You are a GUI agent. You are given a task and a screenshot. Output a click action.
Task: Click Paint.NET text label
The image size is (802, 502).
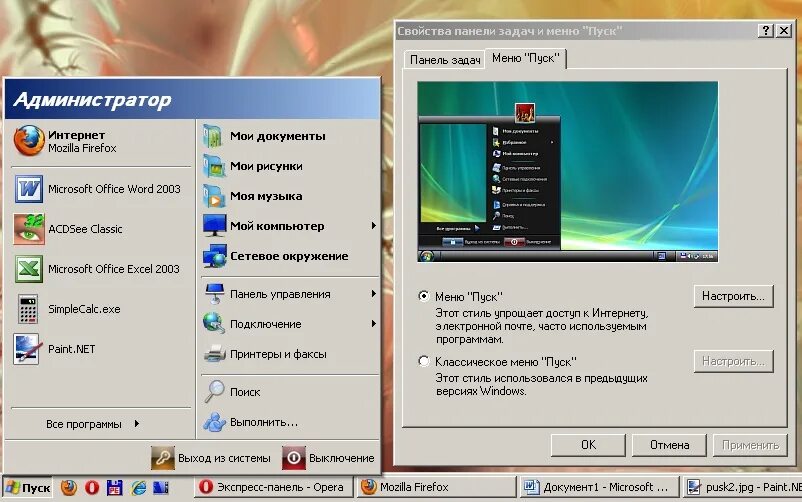[x=72, y=349]
